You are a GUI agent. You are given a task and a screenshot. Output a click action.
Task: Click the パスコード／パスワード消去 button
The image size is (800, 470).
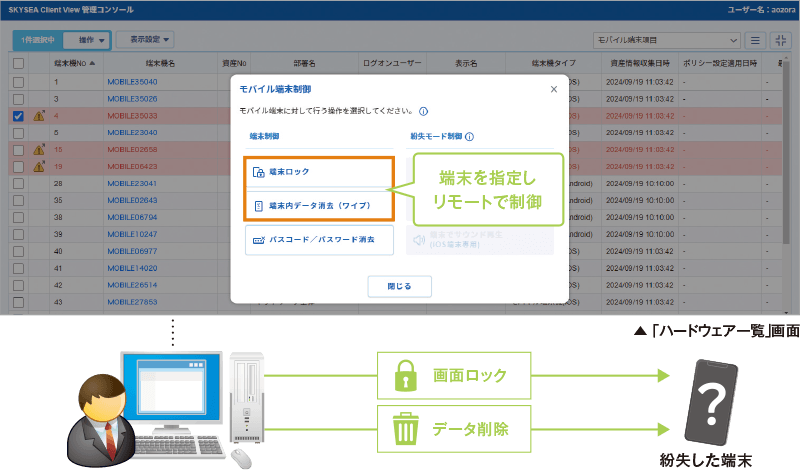[318, 240]
